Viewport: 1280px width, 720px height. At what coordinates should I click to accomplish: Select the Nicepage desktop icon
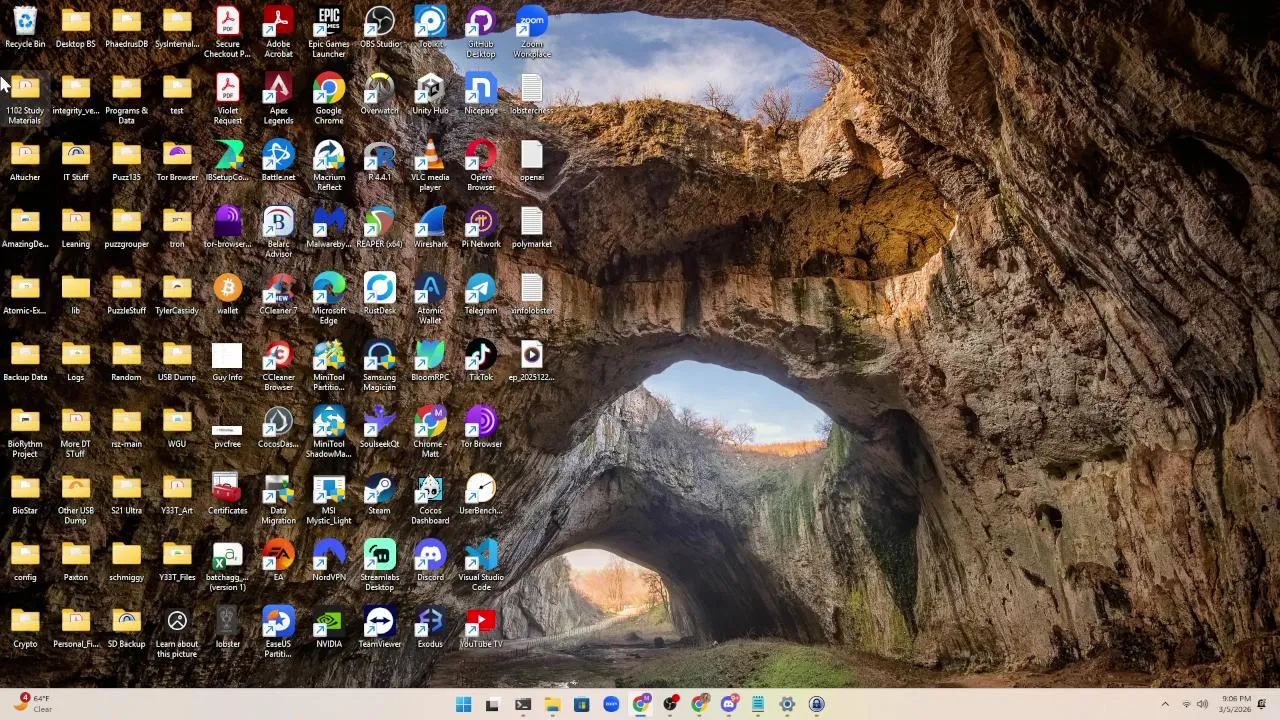tap(481, 95)
